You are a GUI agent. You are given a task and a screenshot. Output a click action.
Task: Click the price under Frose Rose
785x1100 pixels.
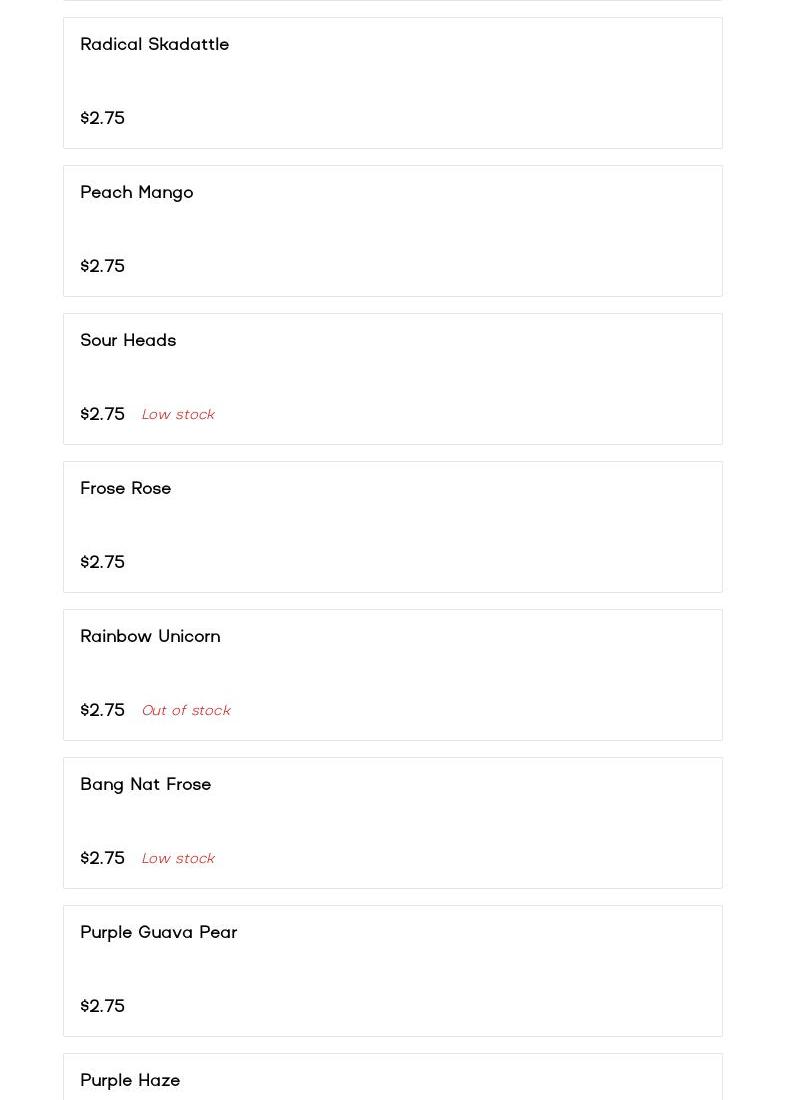tap(102, 562)
